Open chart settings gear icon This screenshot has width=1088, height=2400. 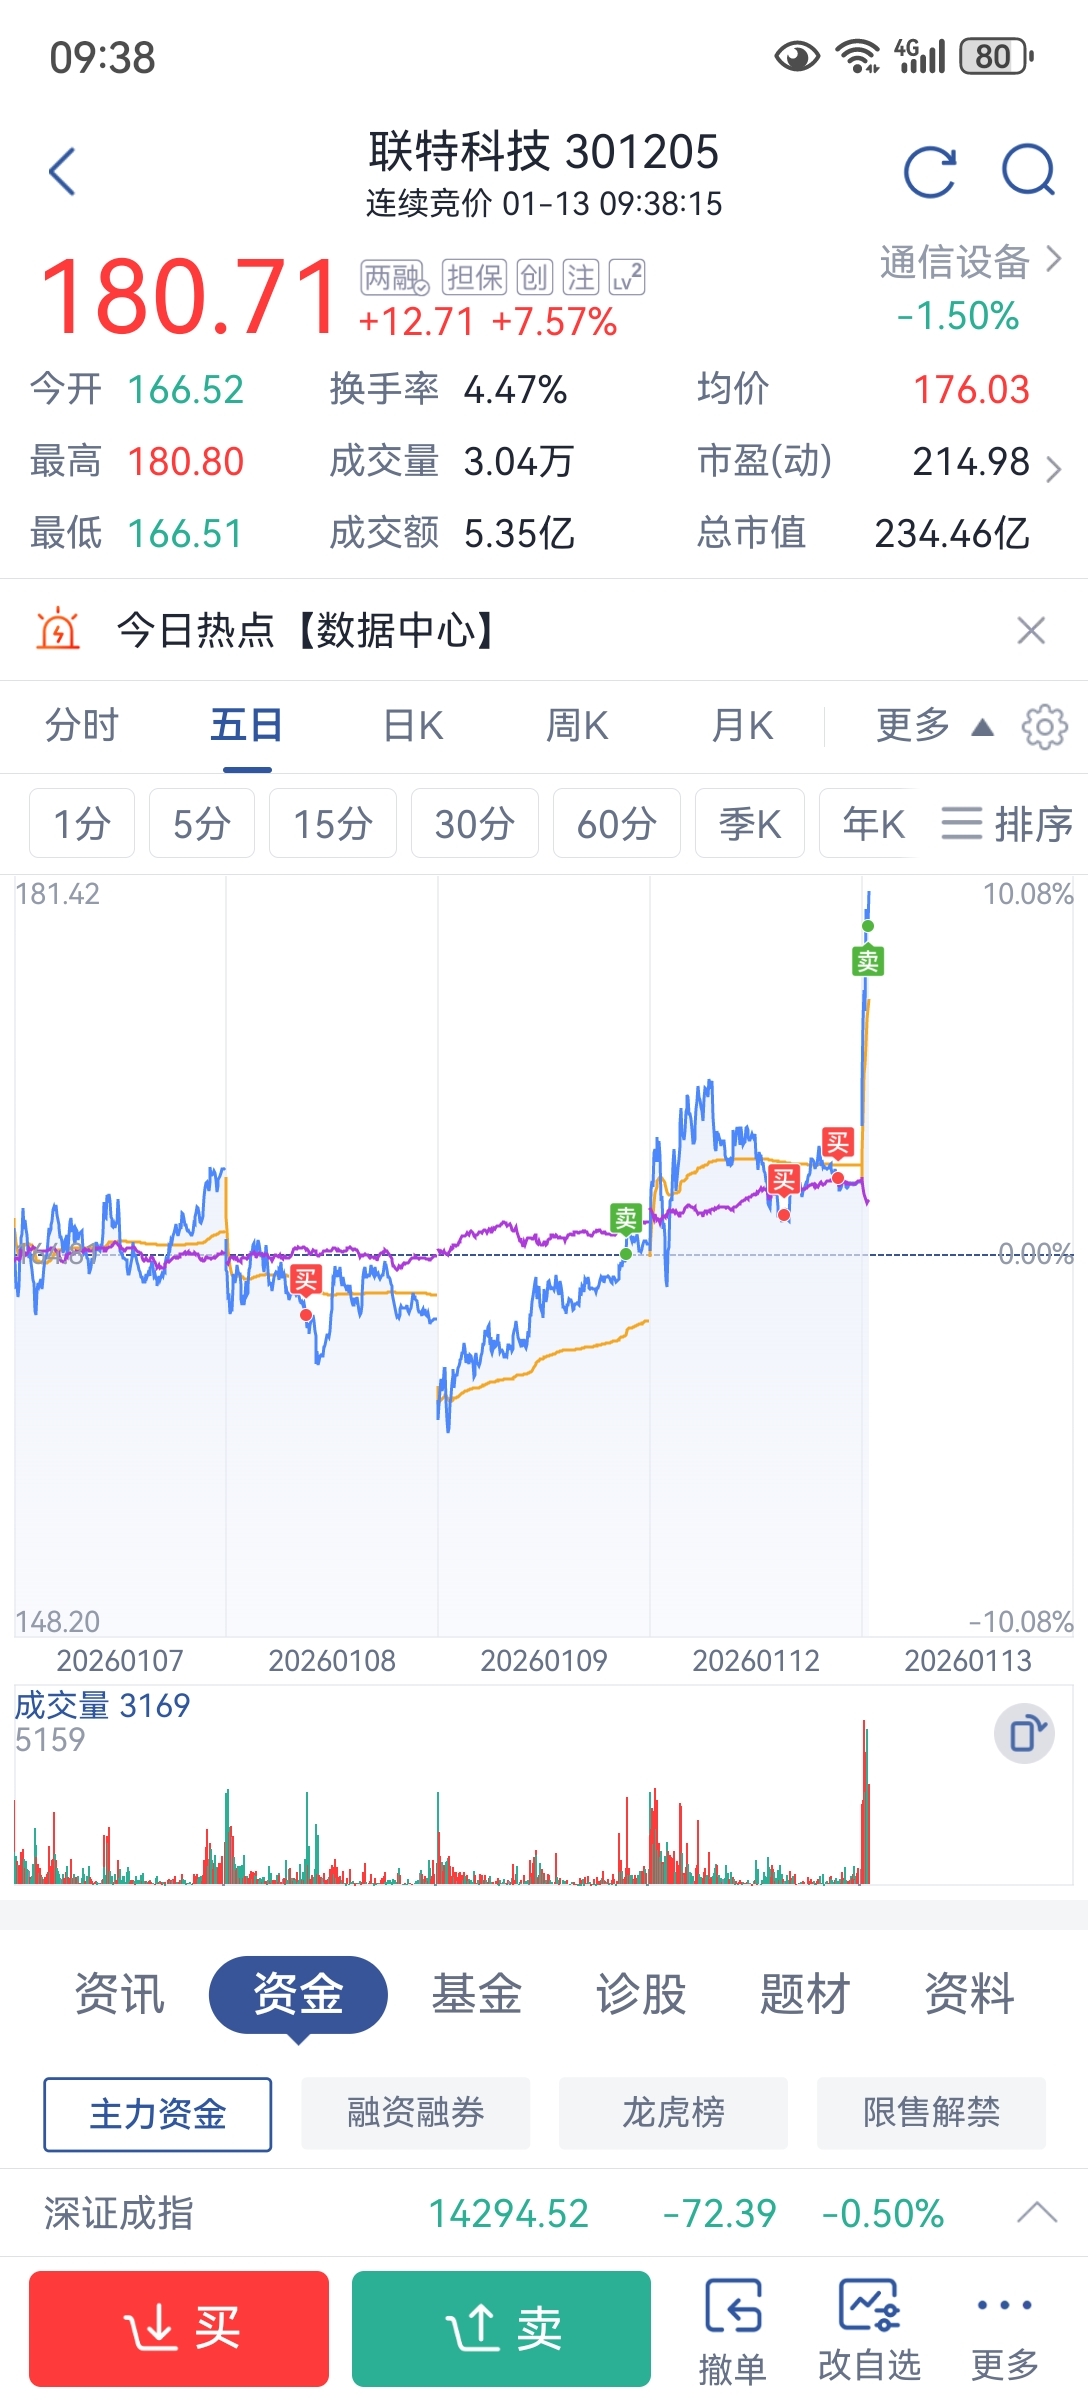[x=1045, y=726]
